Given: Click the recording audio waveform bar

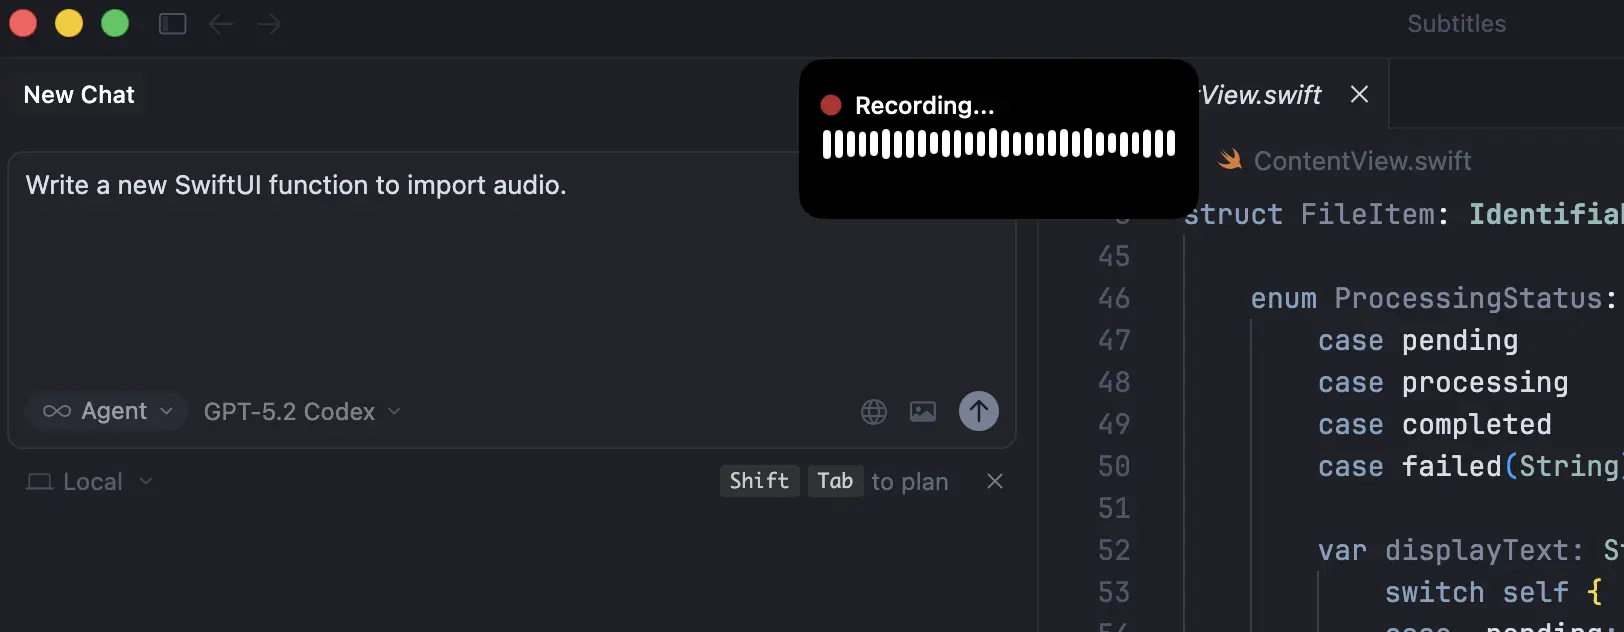Looking at the screenshot, I should (998, 144).
